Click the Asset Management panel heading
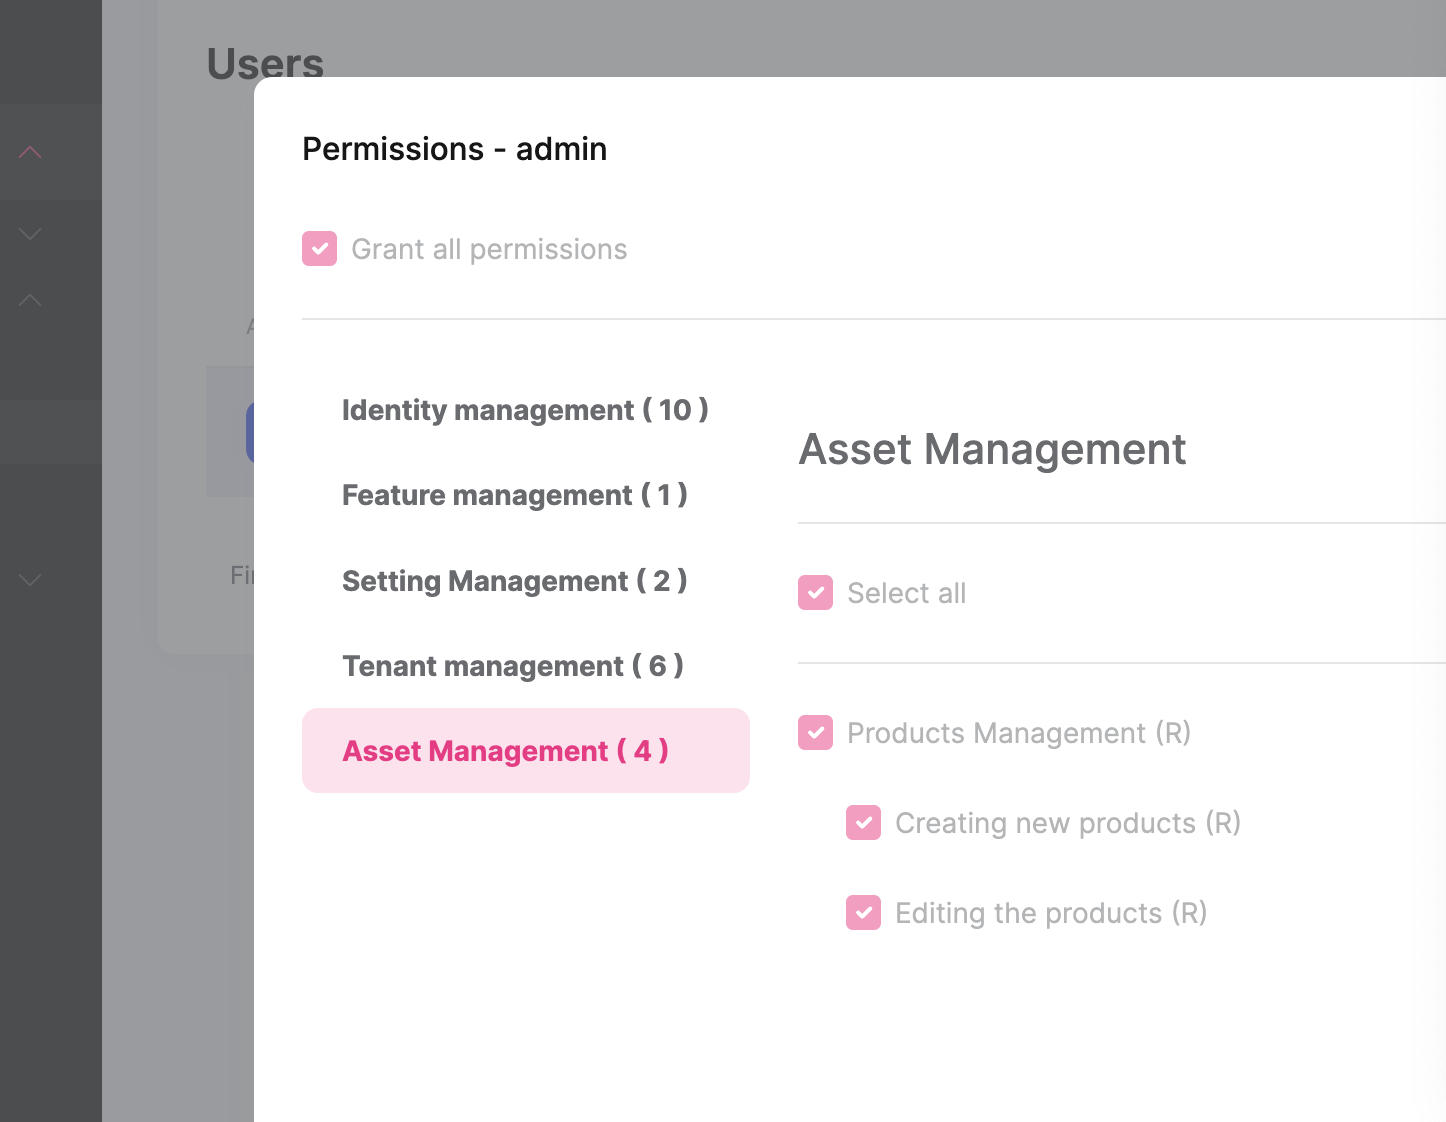1446x1122 pixels. [x=992, y=449]
